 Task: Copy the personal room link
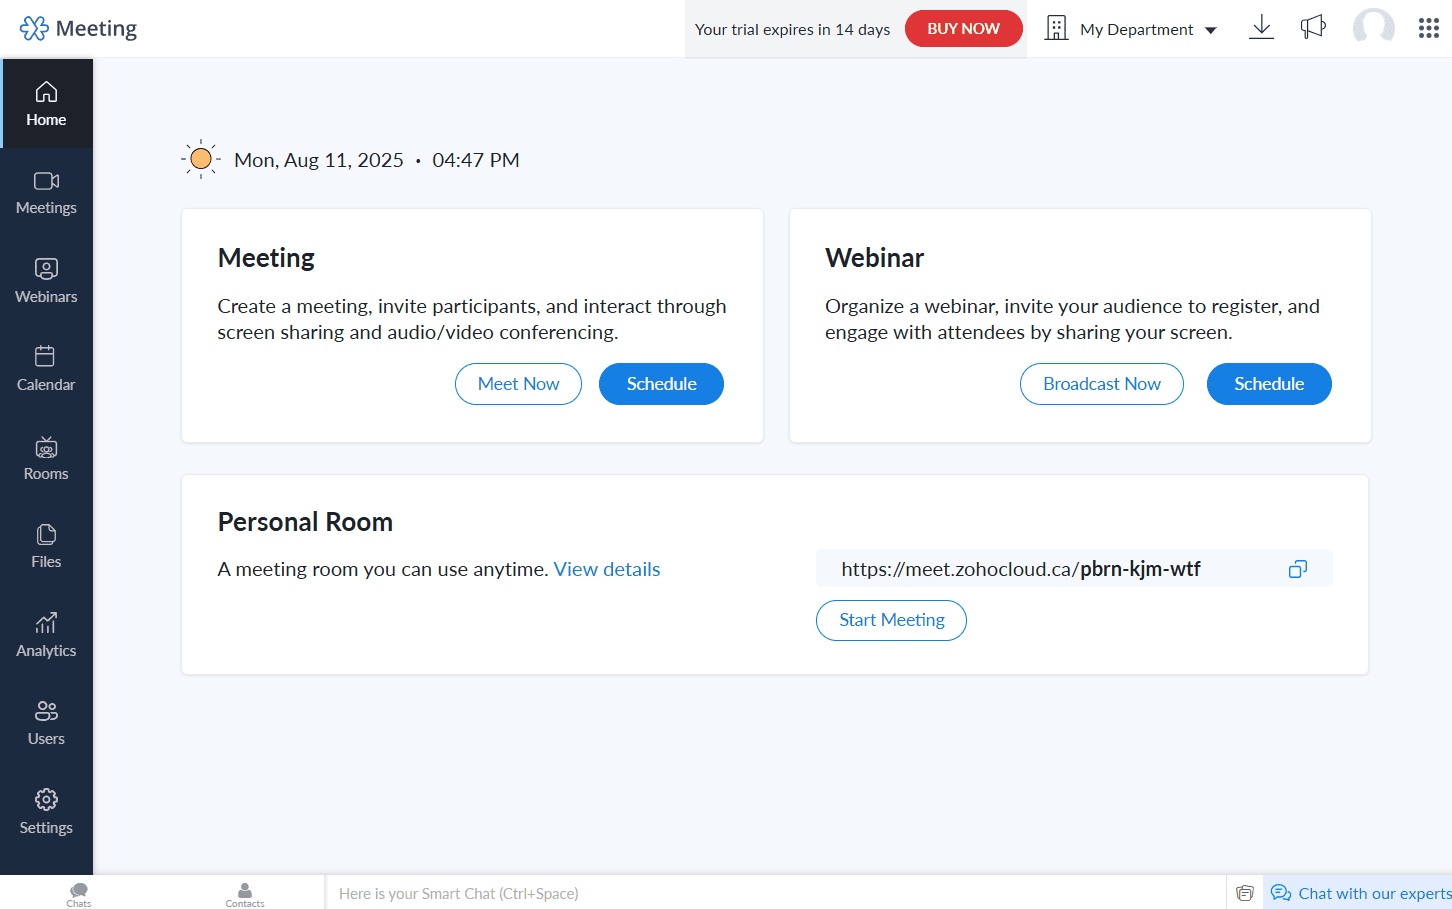click(1298, 569)
